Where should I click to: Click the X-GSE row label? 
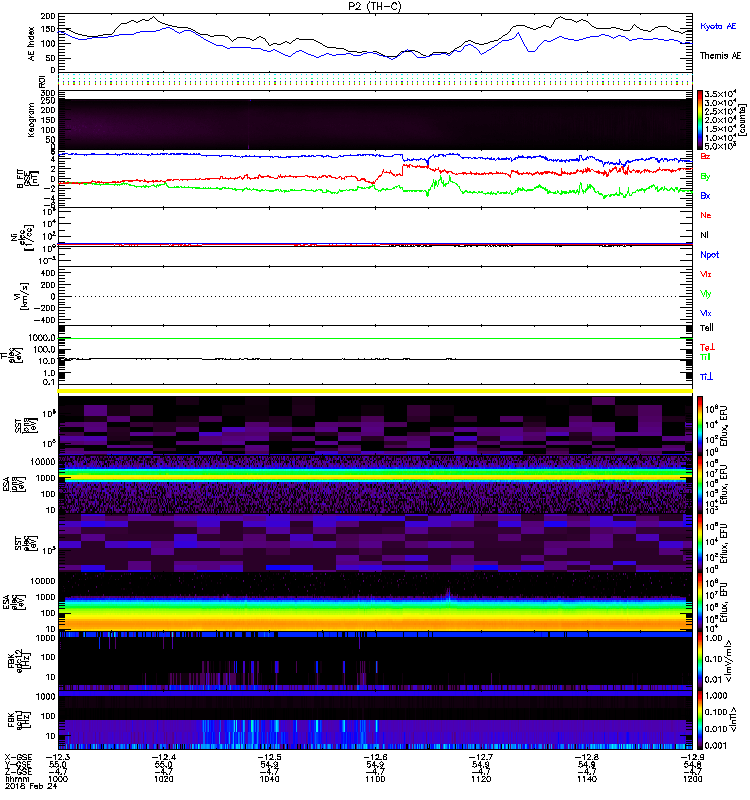pos(18,757)
